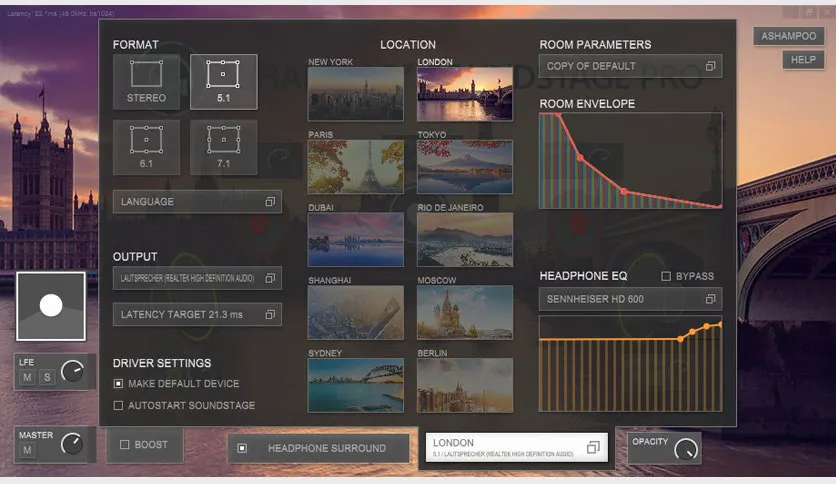Open the Copy of Default room preset list

point(630,66)
